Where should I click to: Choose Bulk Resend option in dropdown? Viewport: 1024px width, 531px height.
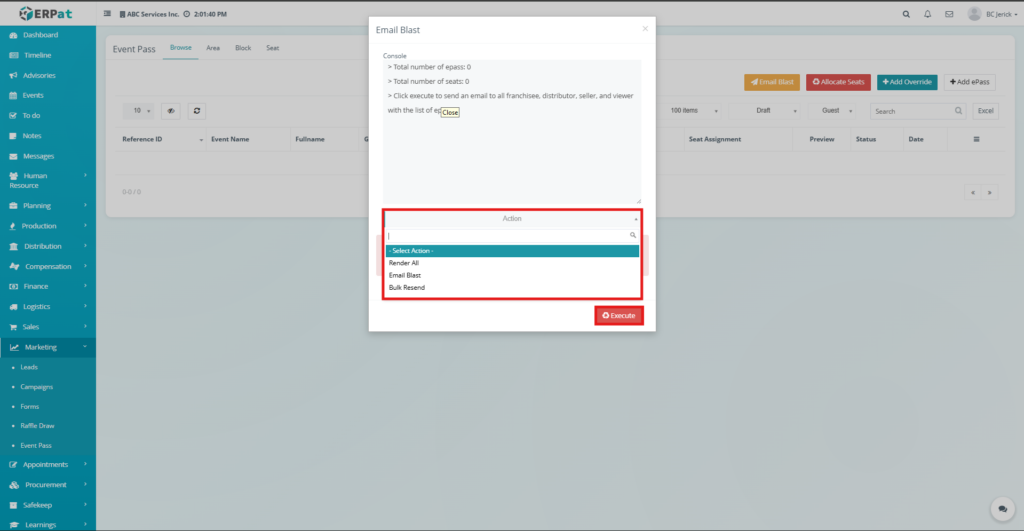coord(407,287)
